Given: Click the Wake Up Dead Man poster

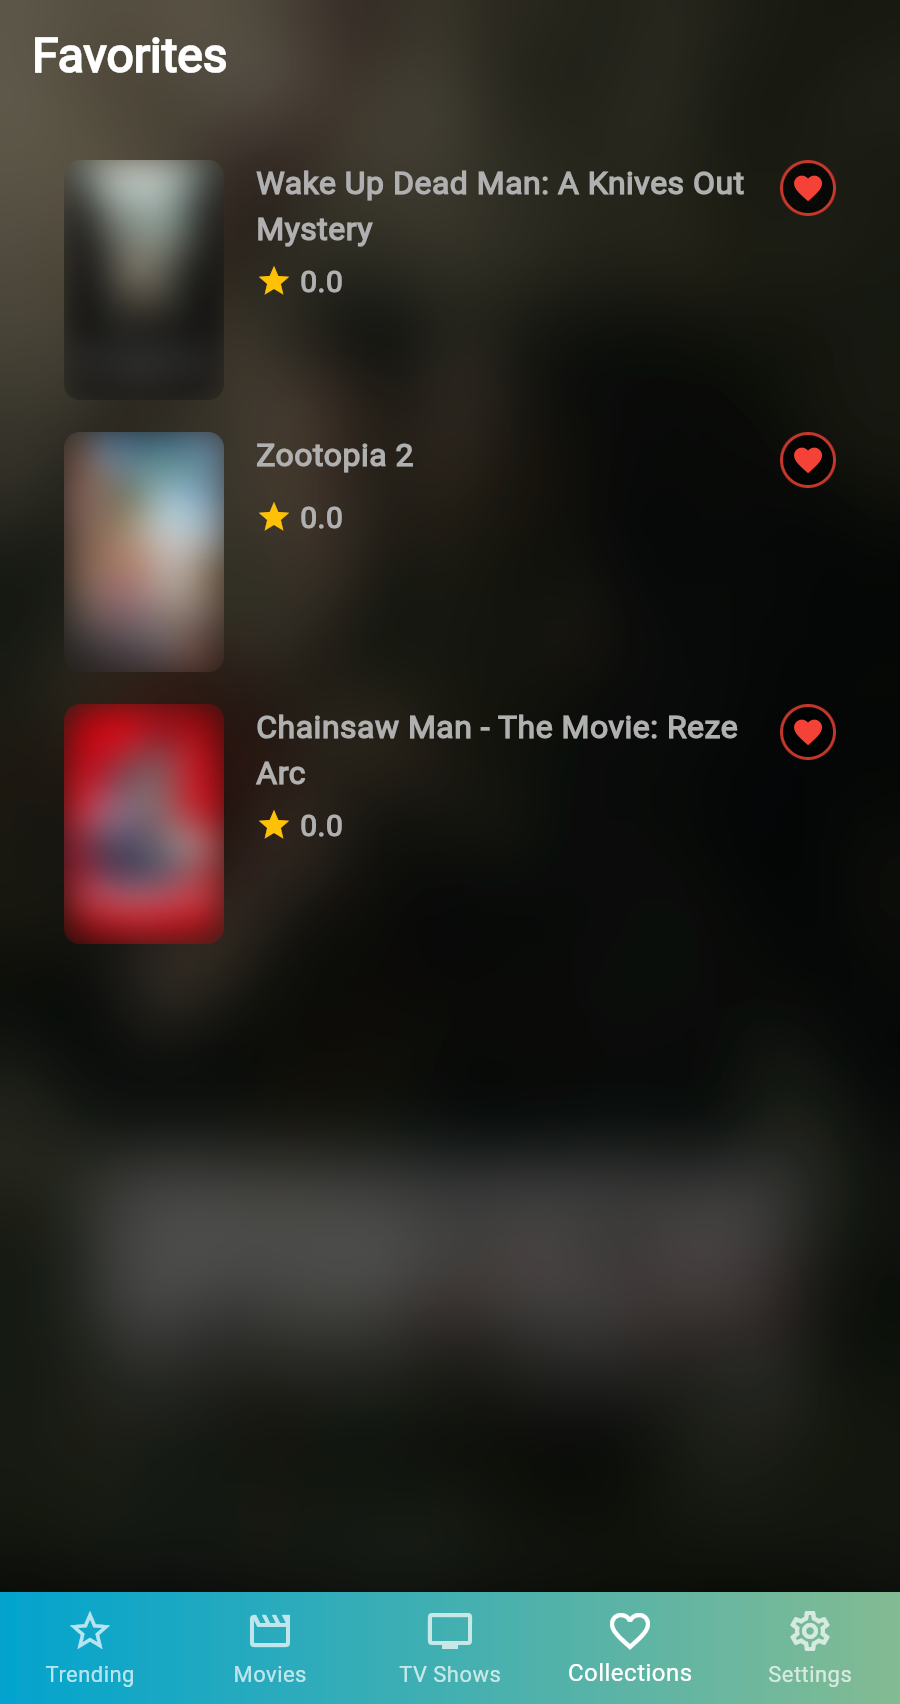Looking at the screenshot, I should [x=144, y=280].
